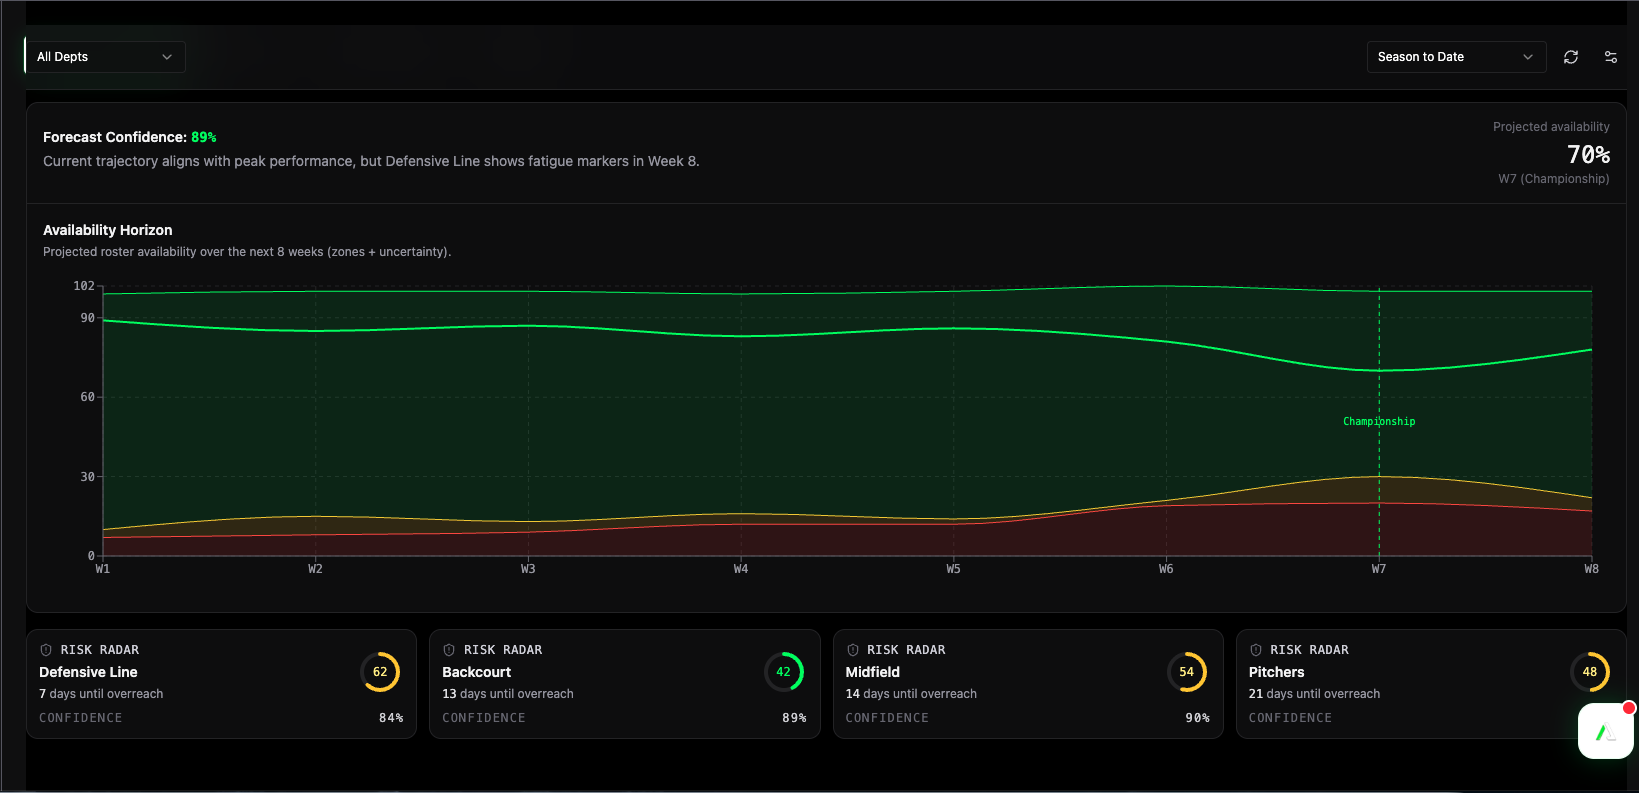Screen dimensions: 1639x793
Task: Click the Forecast Confidence 89% value
Action: (204, 137)
